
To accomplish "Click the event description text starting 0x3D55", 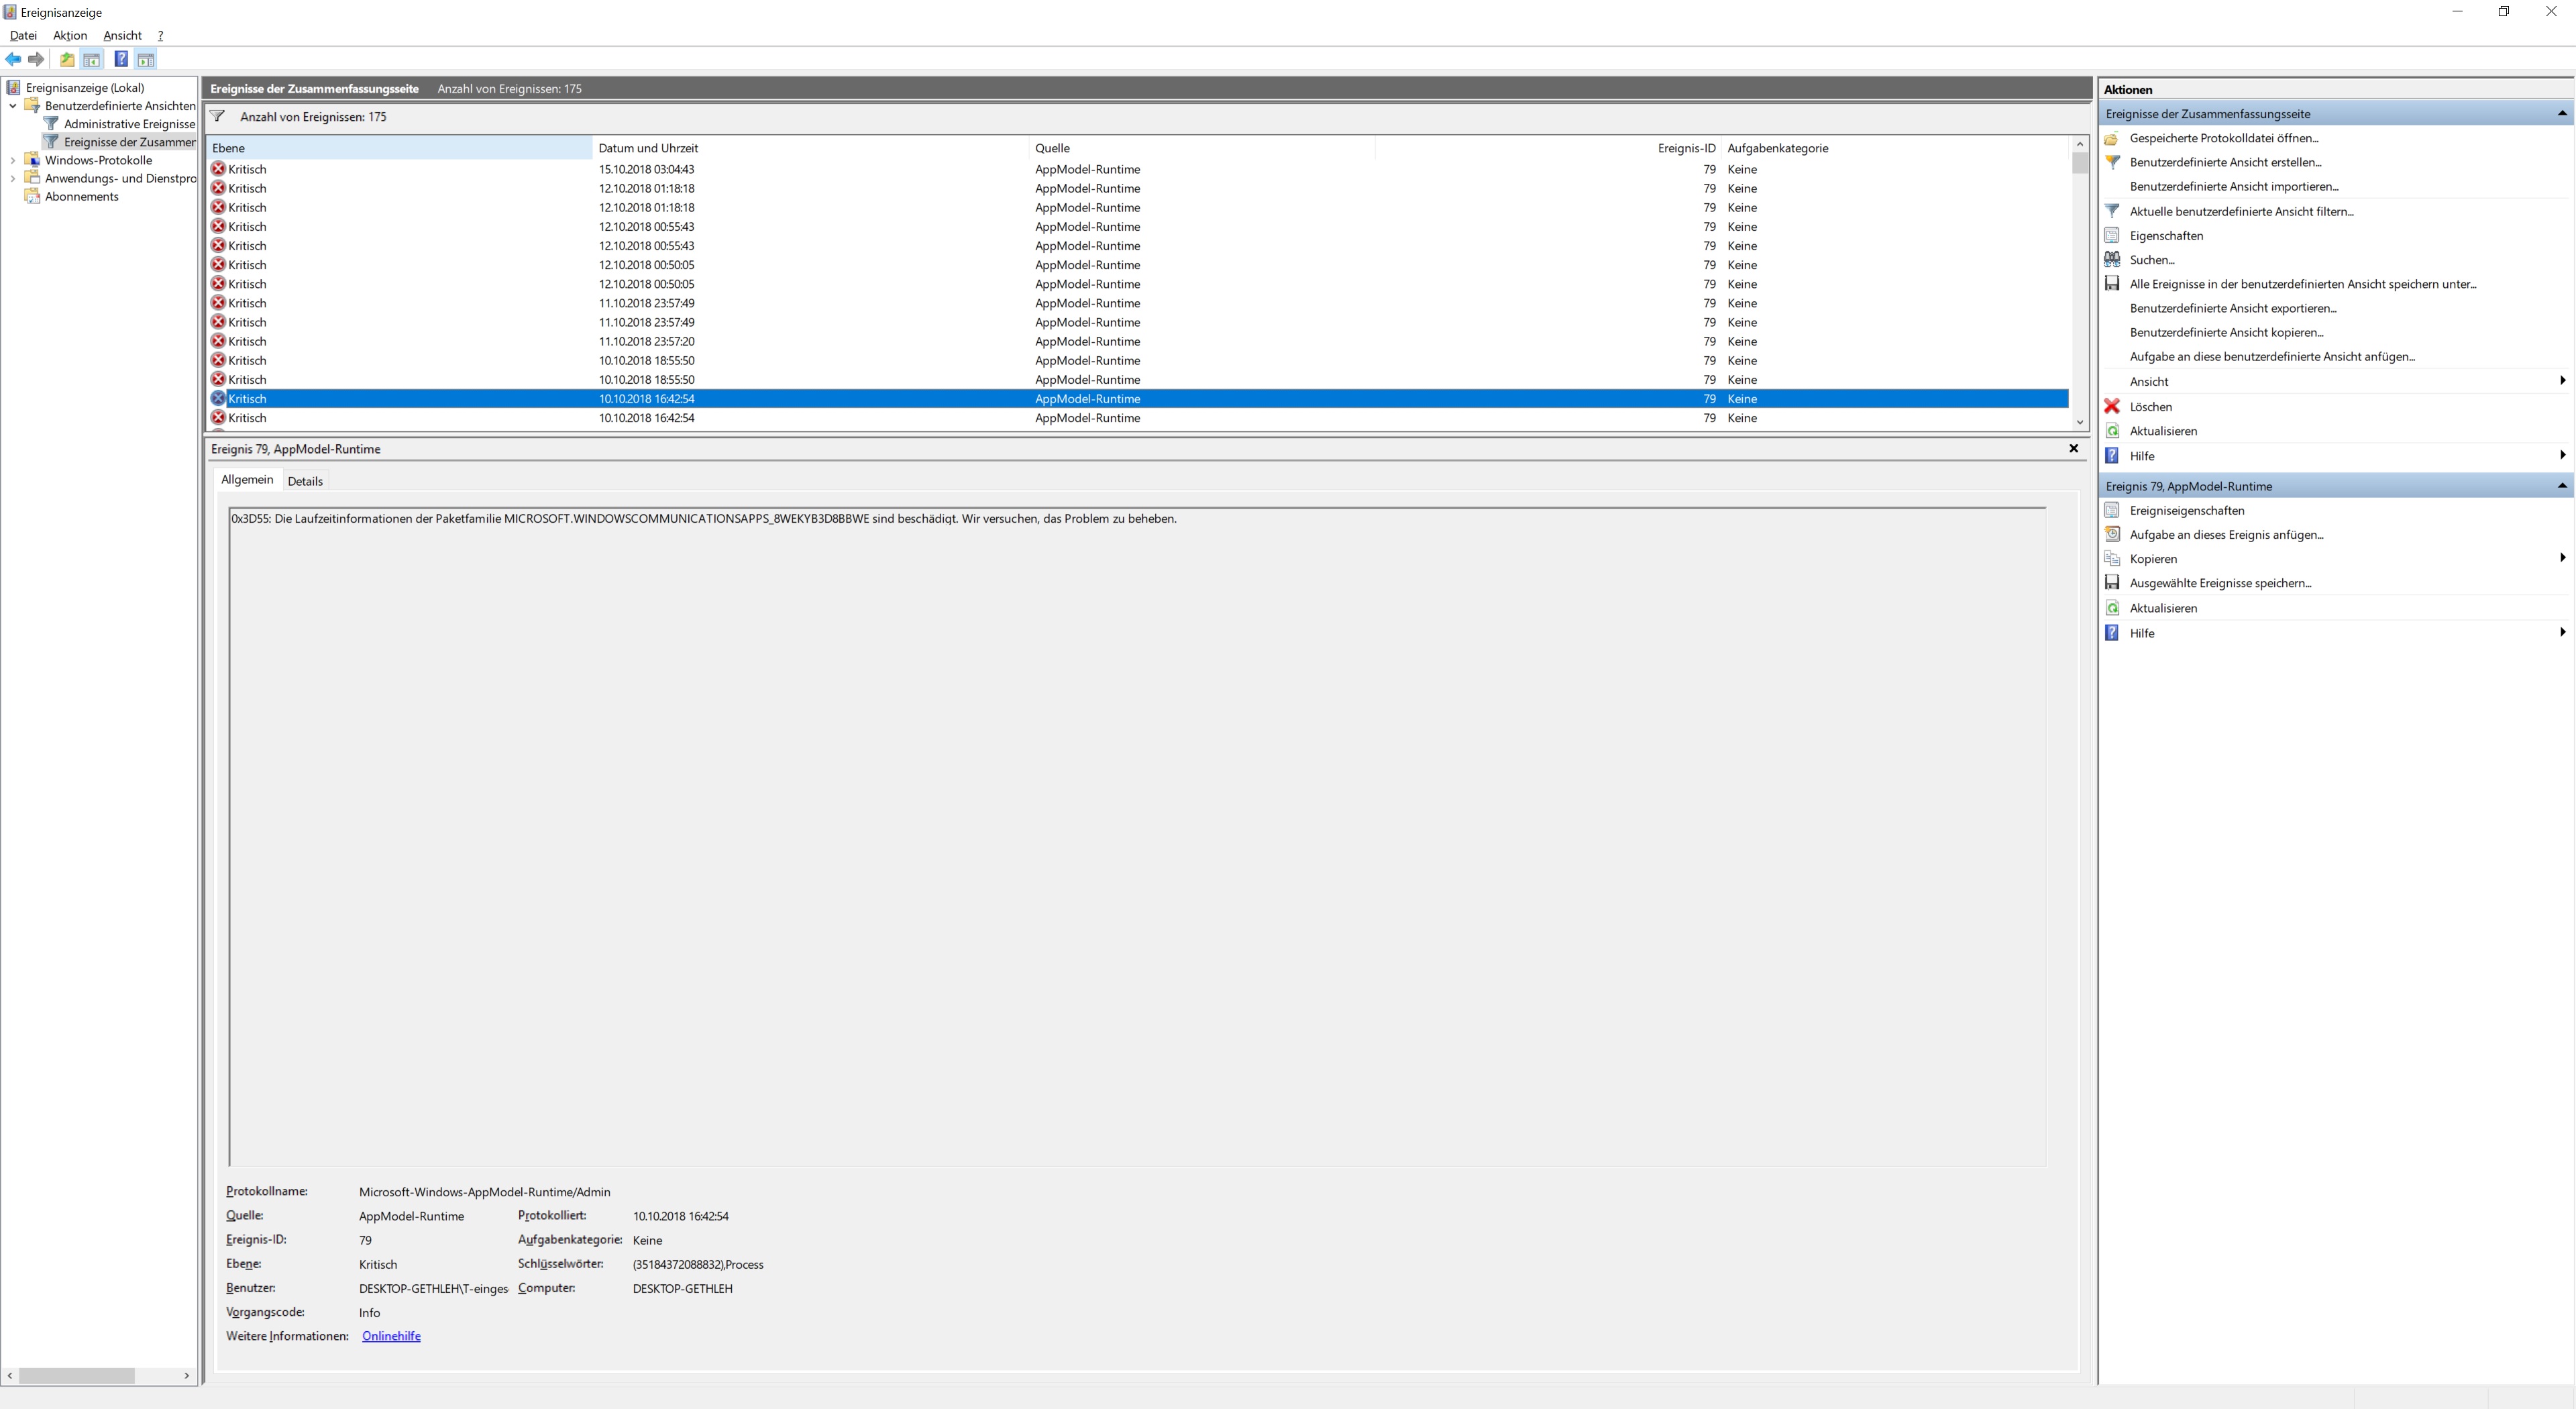I will (704, 519).
